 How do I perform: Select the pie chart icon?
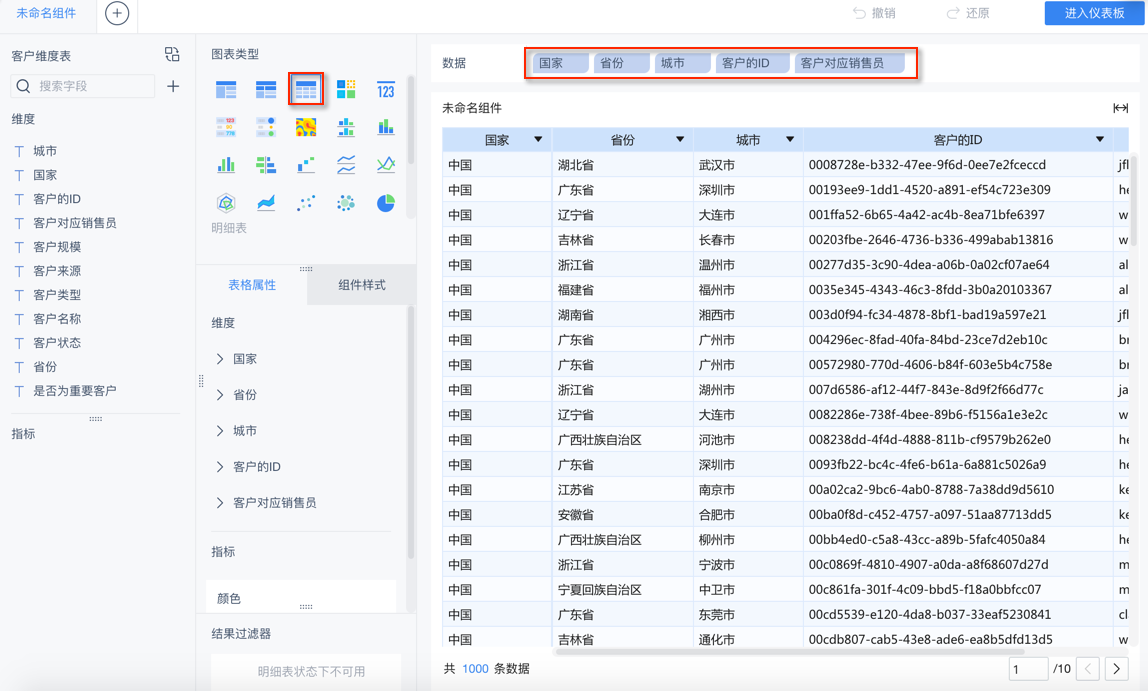coord(386,203)
